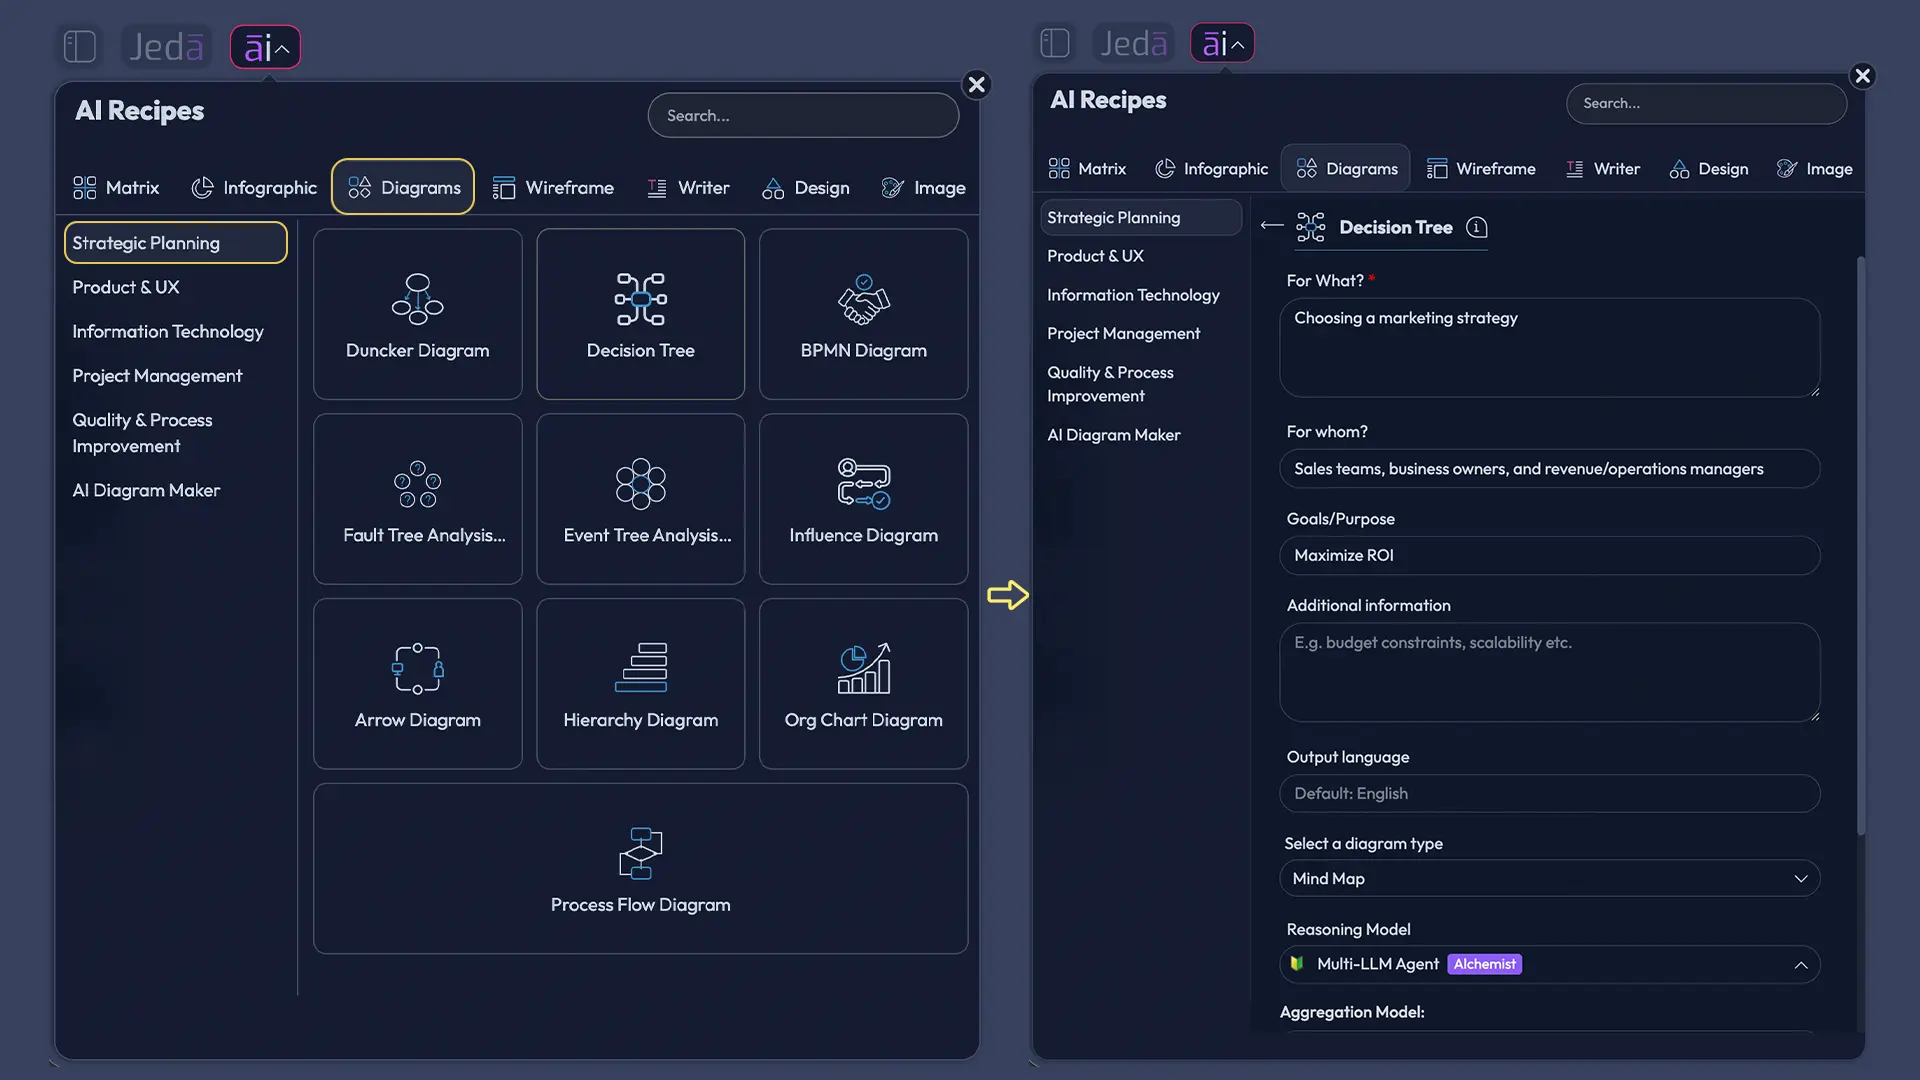Collapse the AI menu in right window
Image resolution: width=1920 pixels, height=1080 pixels.
coord(1222,43)
